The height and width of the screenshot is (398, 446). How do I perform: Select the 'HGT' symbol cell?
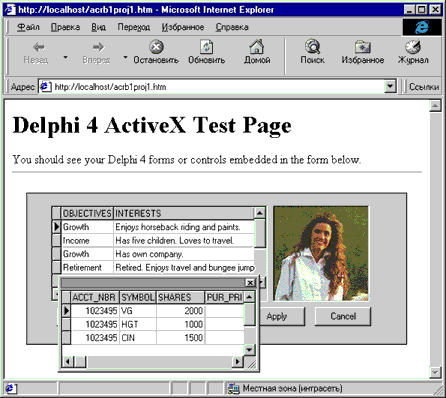(x=138, y=324)
